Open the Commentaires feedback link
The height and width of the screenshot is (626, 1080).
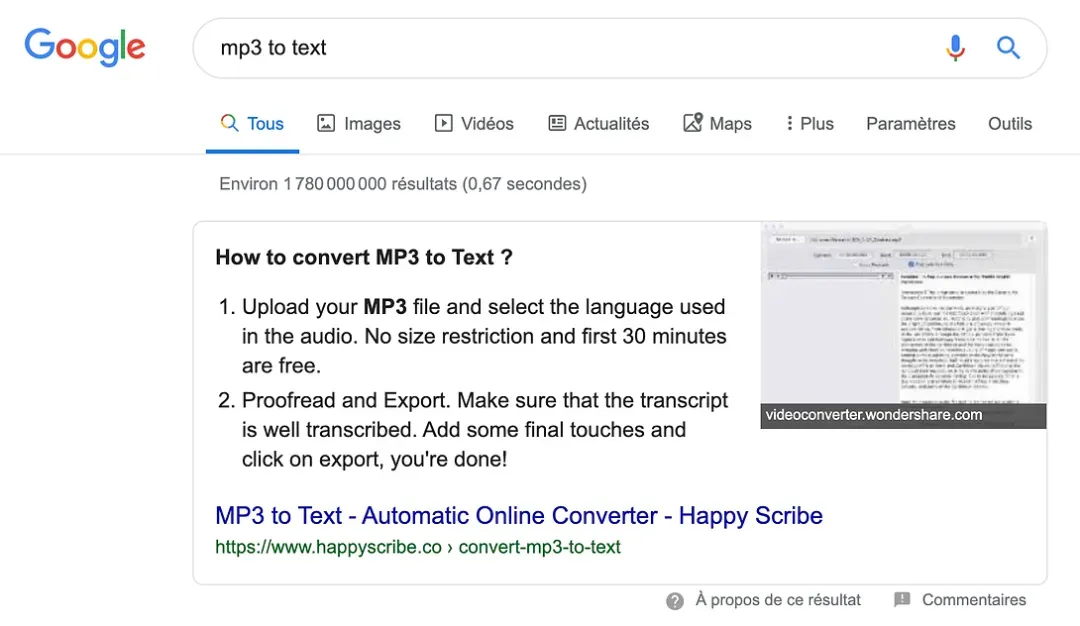click(x=974, y=600)
